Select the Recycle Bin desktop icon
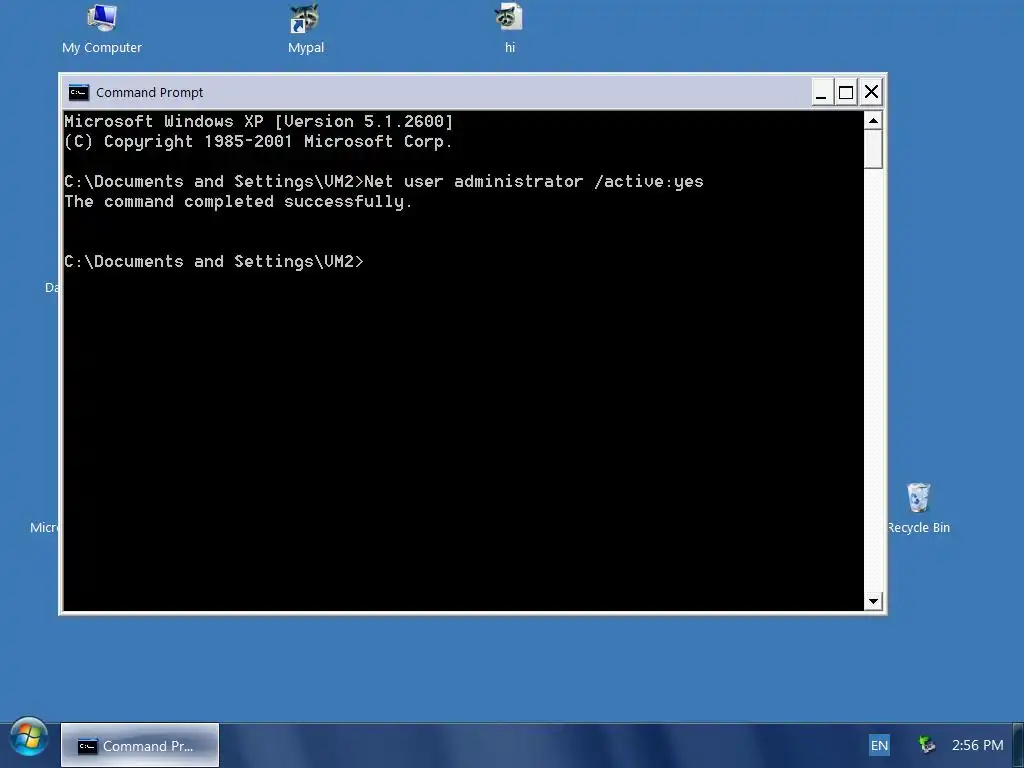The image size is (1024, 768). pos(918,509)
